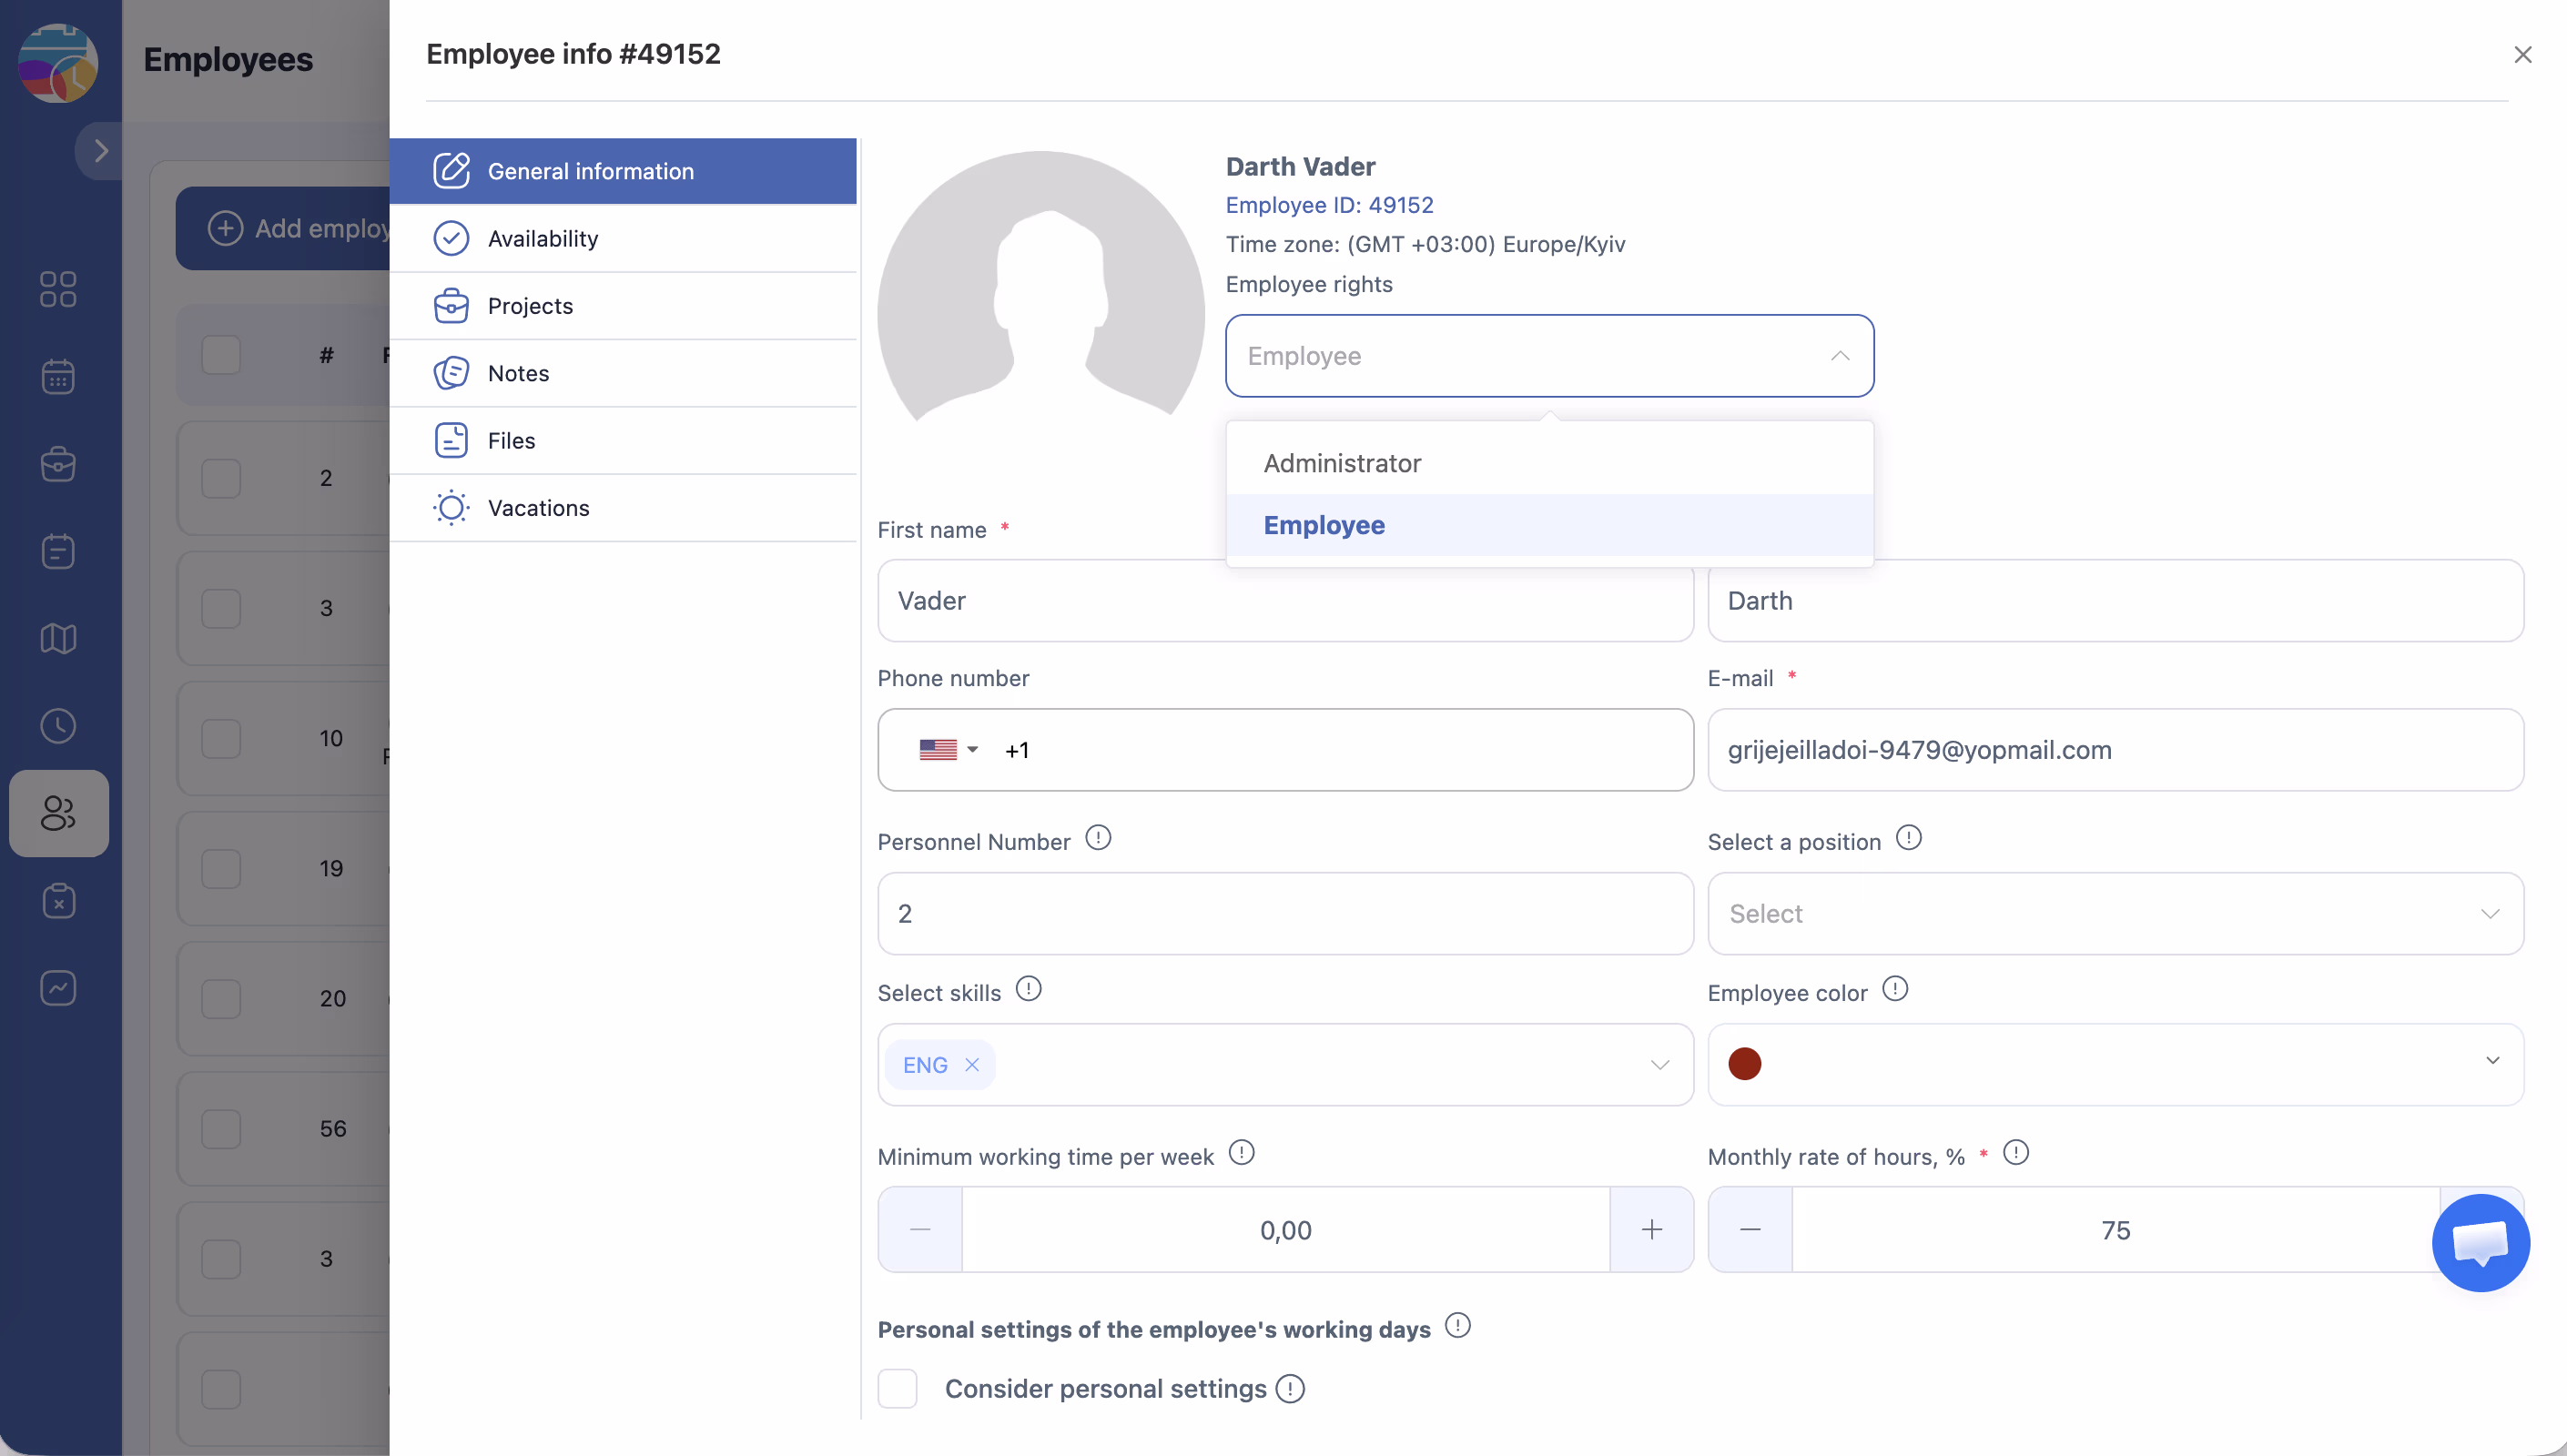Expand the Select a position dropdown
This screenshot has width=2567, height=1456.
point(2115,914)
